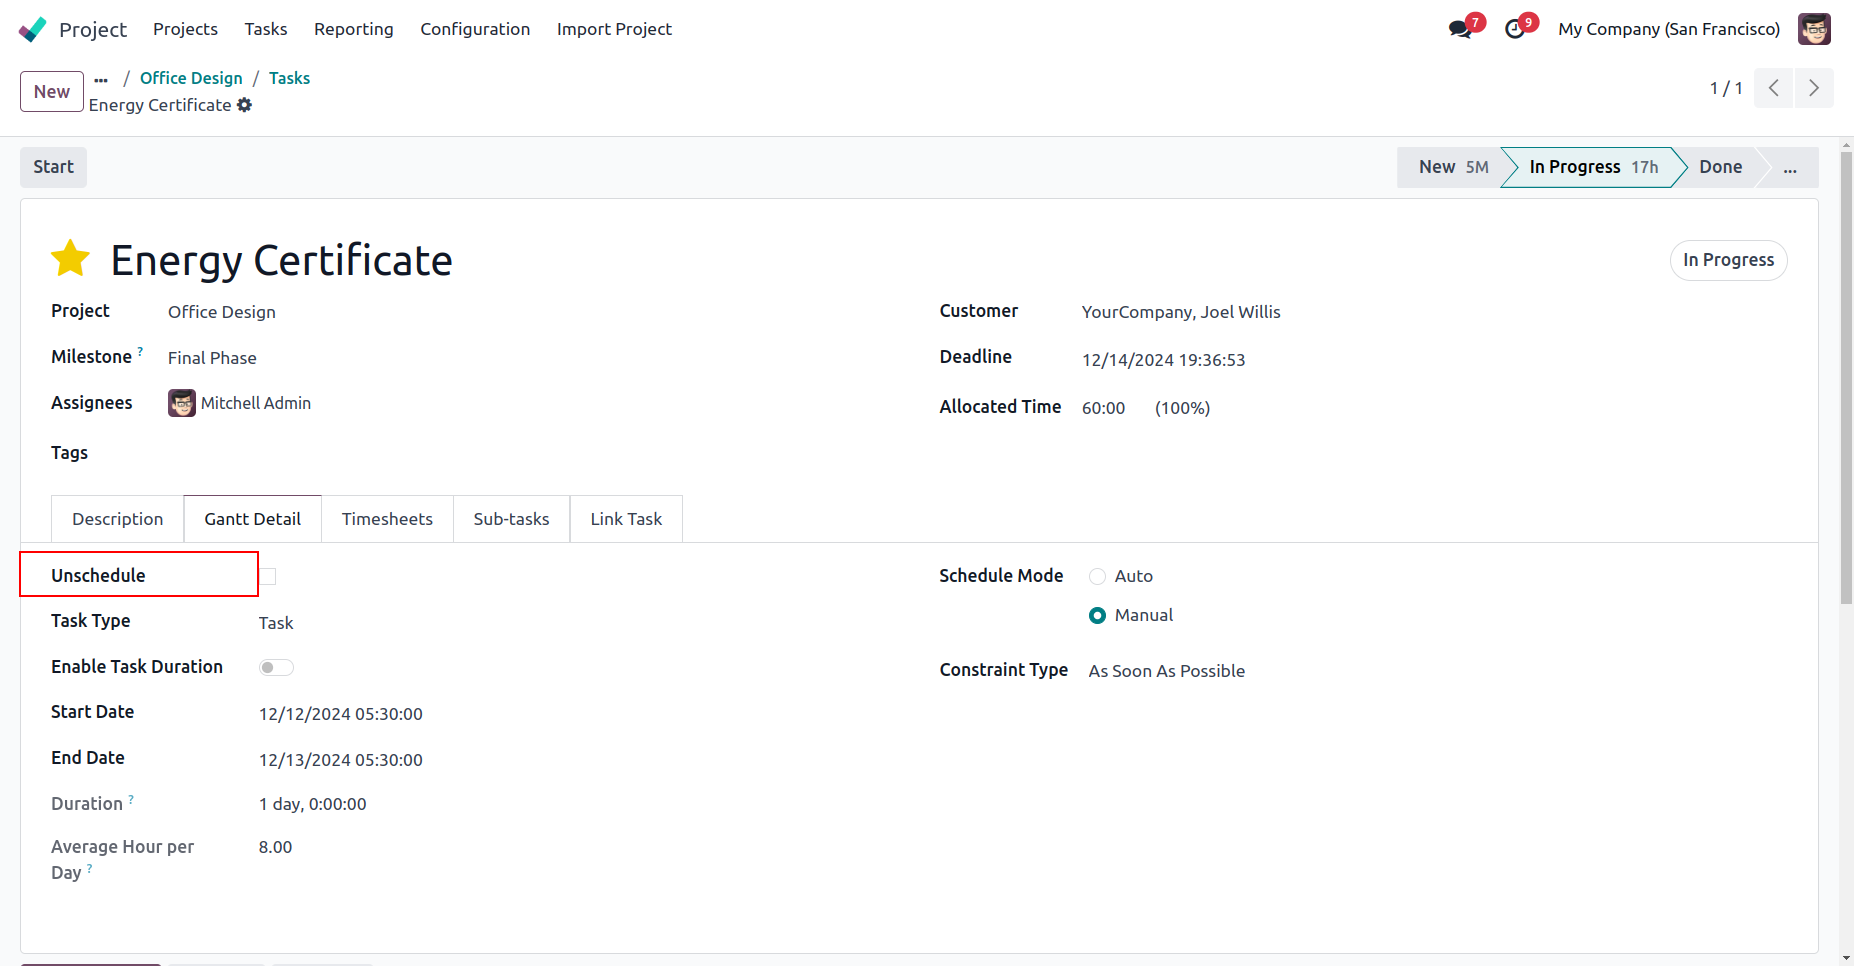Click the Project app logo icon
Image resolution: width=1854 pixels, height=966 pixels.
pyautogui.click(x=33, y=29)
